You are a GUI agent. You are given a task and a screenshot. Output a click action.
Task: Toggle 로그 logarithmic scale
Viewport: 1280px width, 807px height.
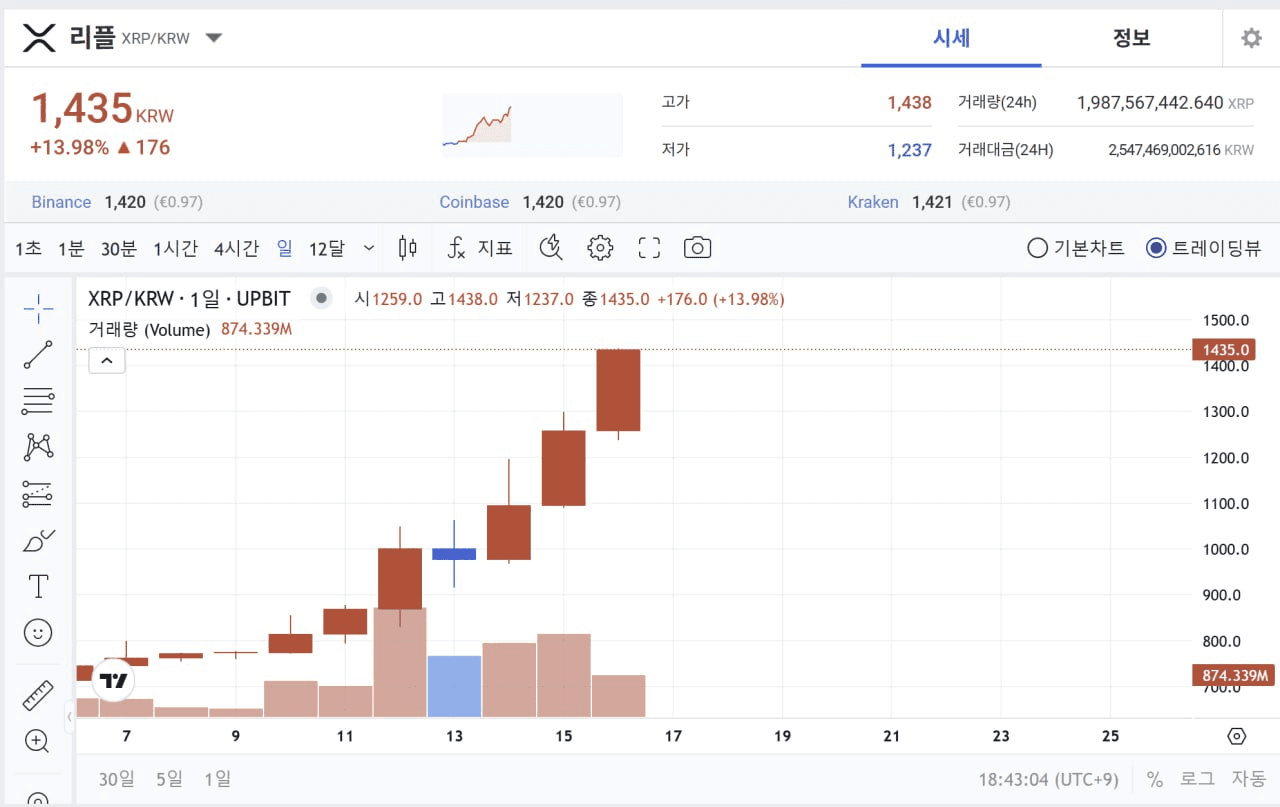(x=1197, y=779)
